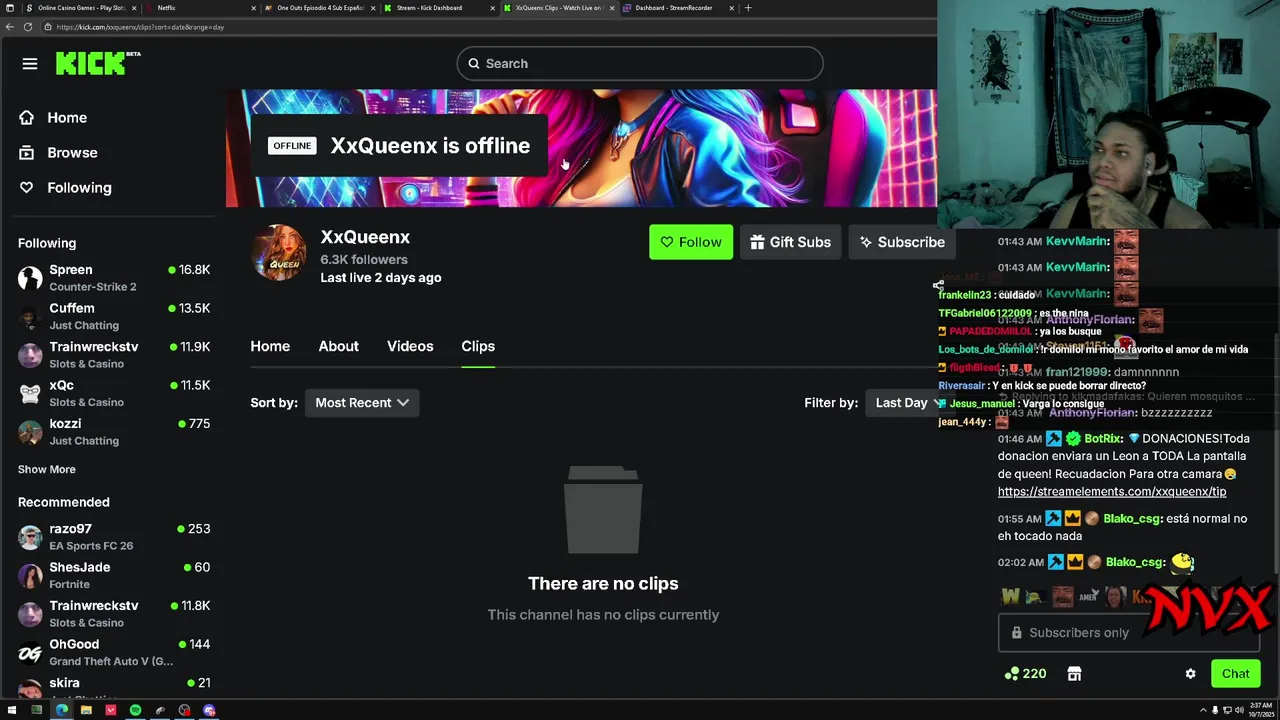
Task: Open Spreen channel from following list
Action: 113,278
